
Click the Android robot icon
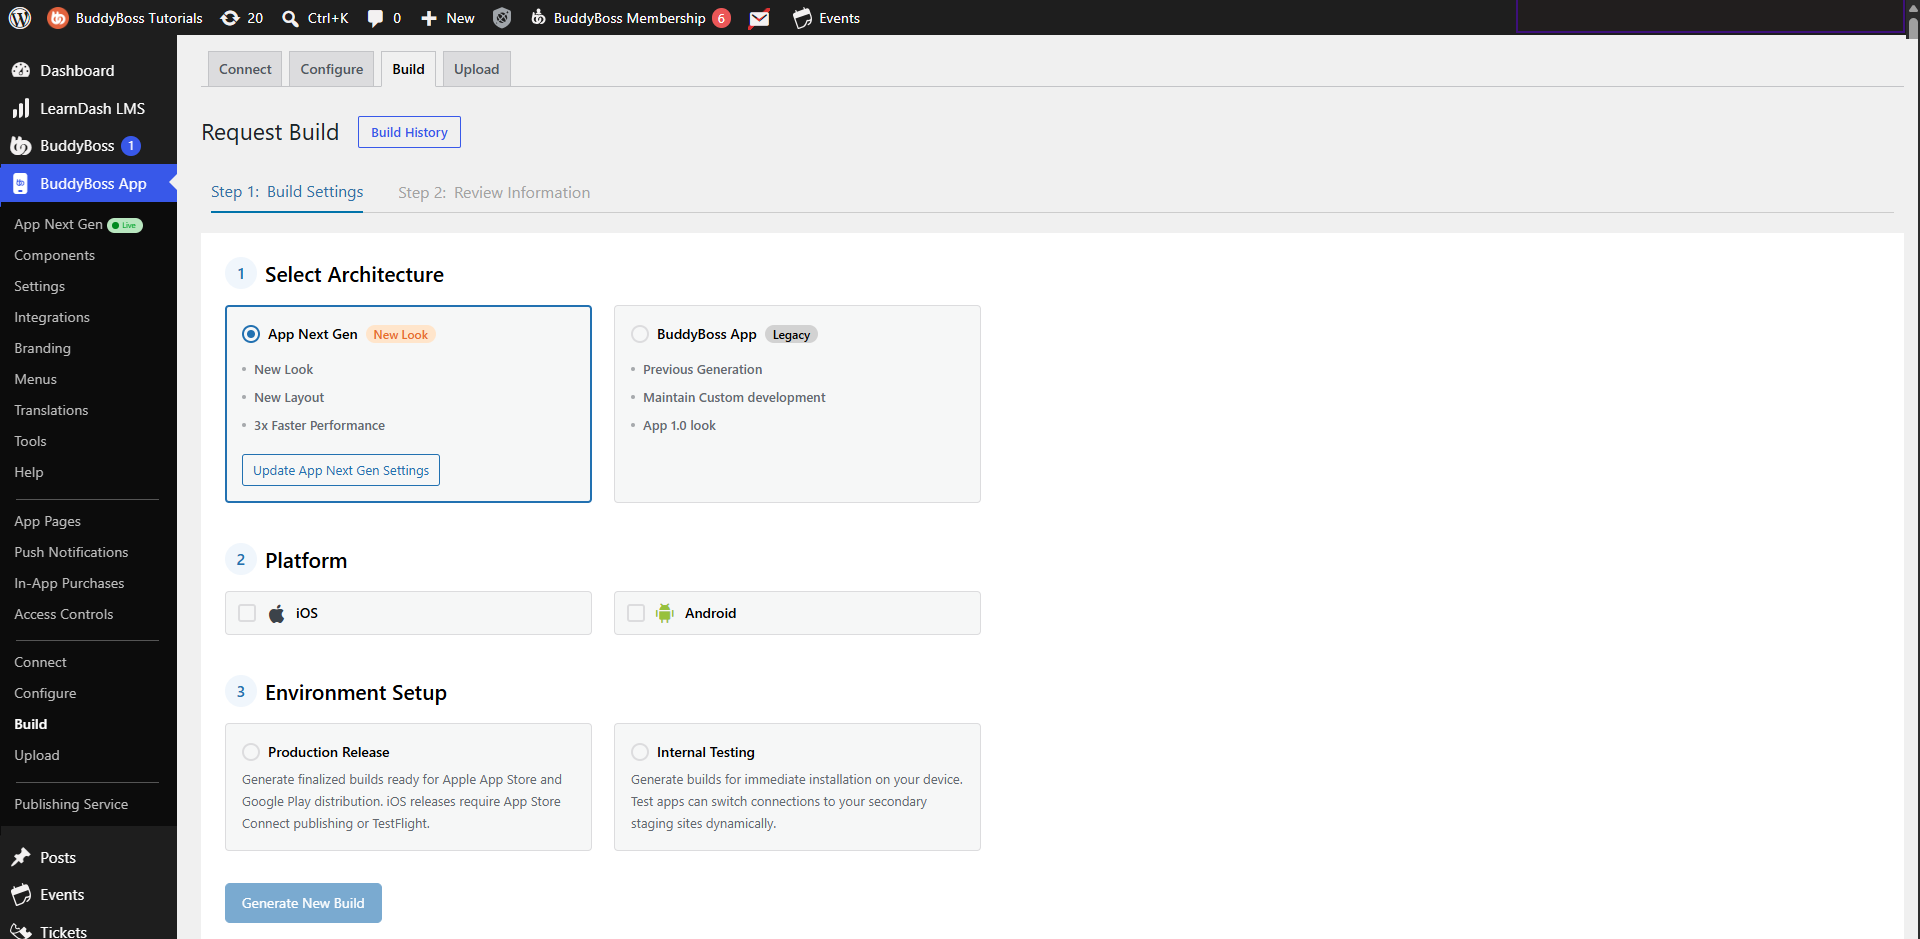click(x=665, y=613)
